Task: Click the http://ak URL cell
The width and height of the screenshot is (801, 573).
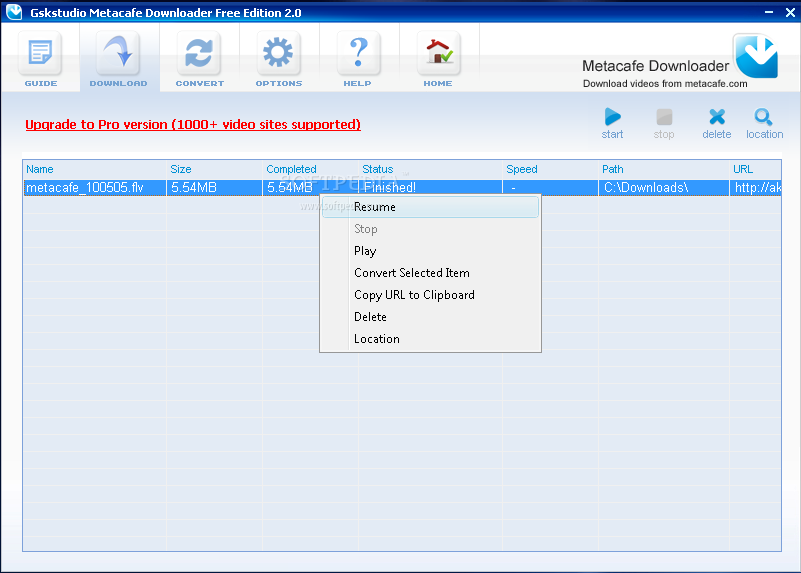Action: coord(756,187)
